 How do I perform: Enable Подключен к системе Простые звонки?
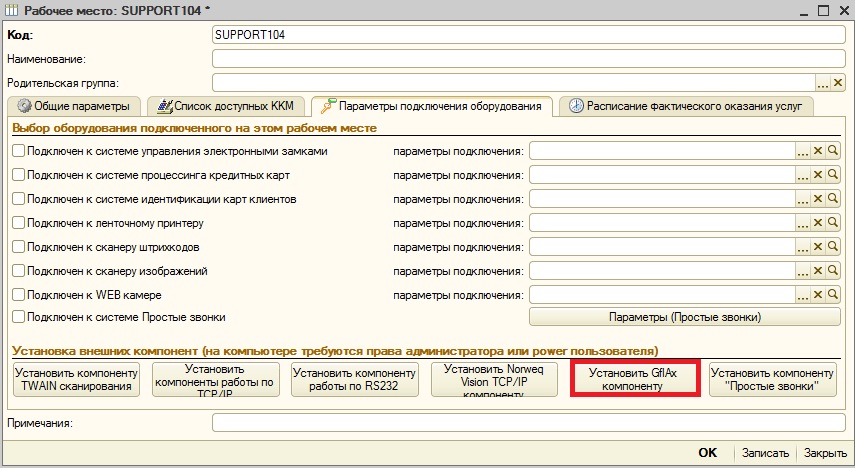pos(19,316)
